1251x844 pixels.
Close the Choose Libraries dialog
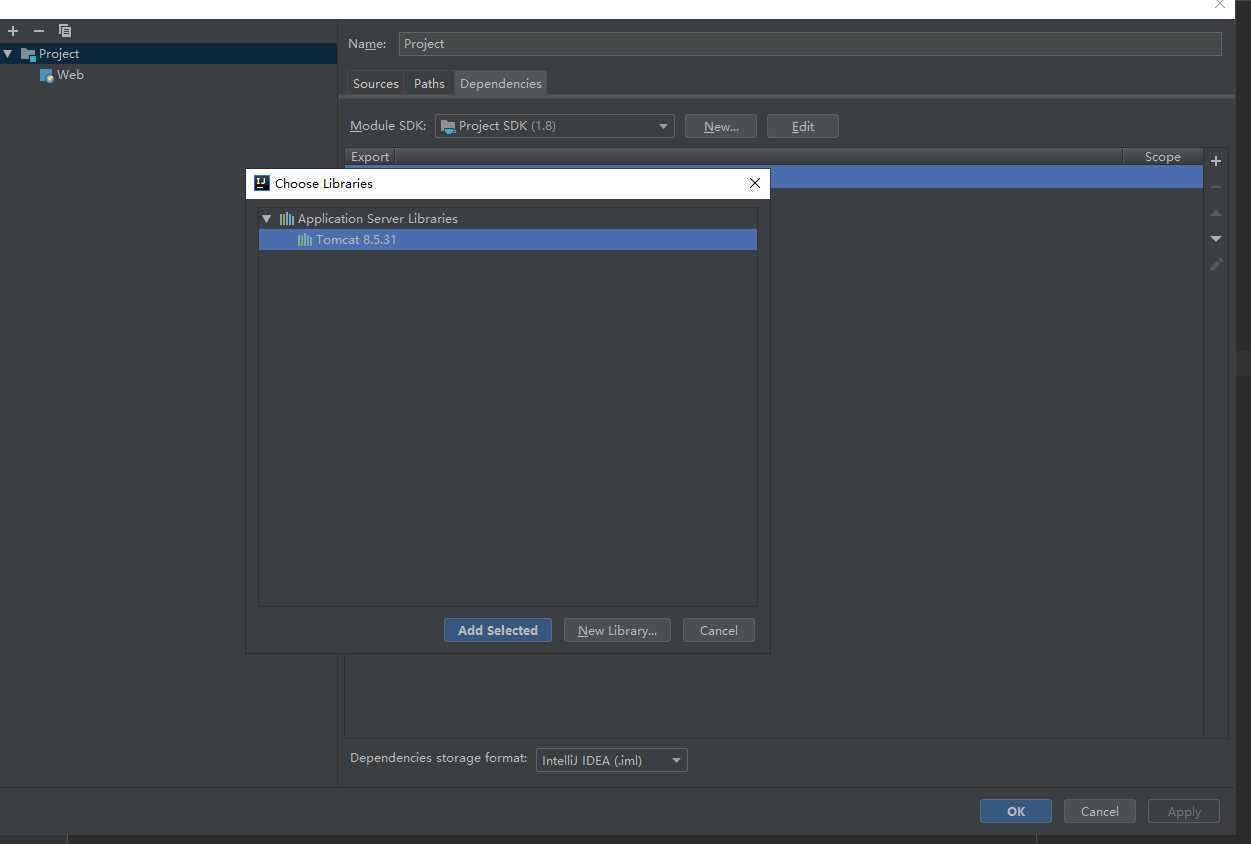(x=755, y=183)
